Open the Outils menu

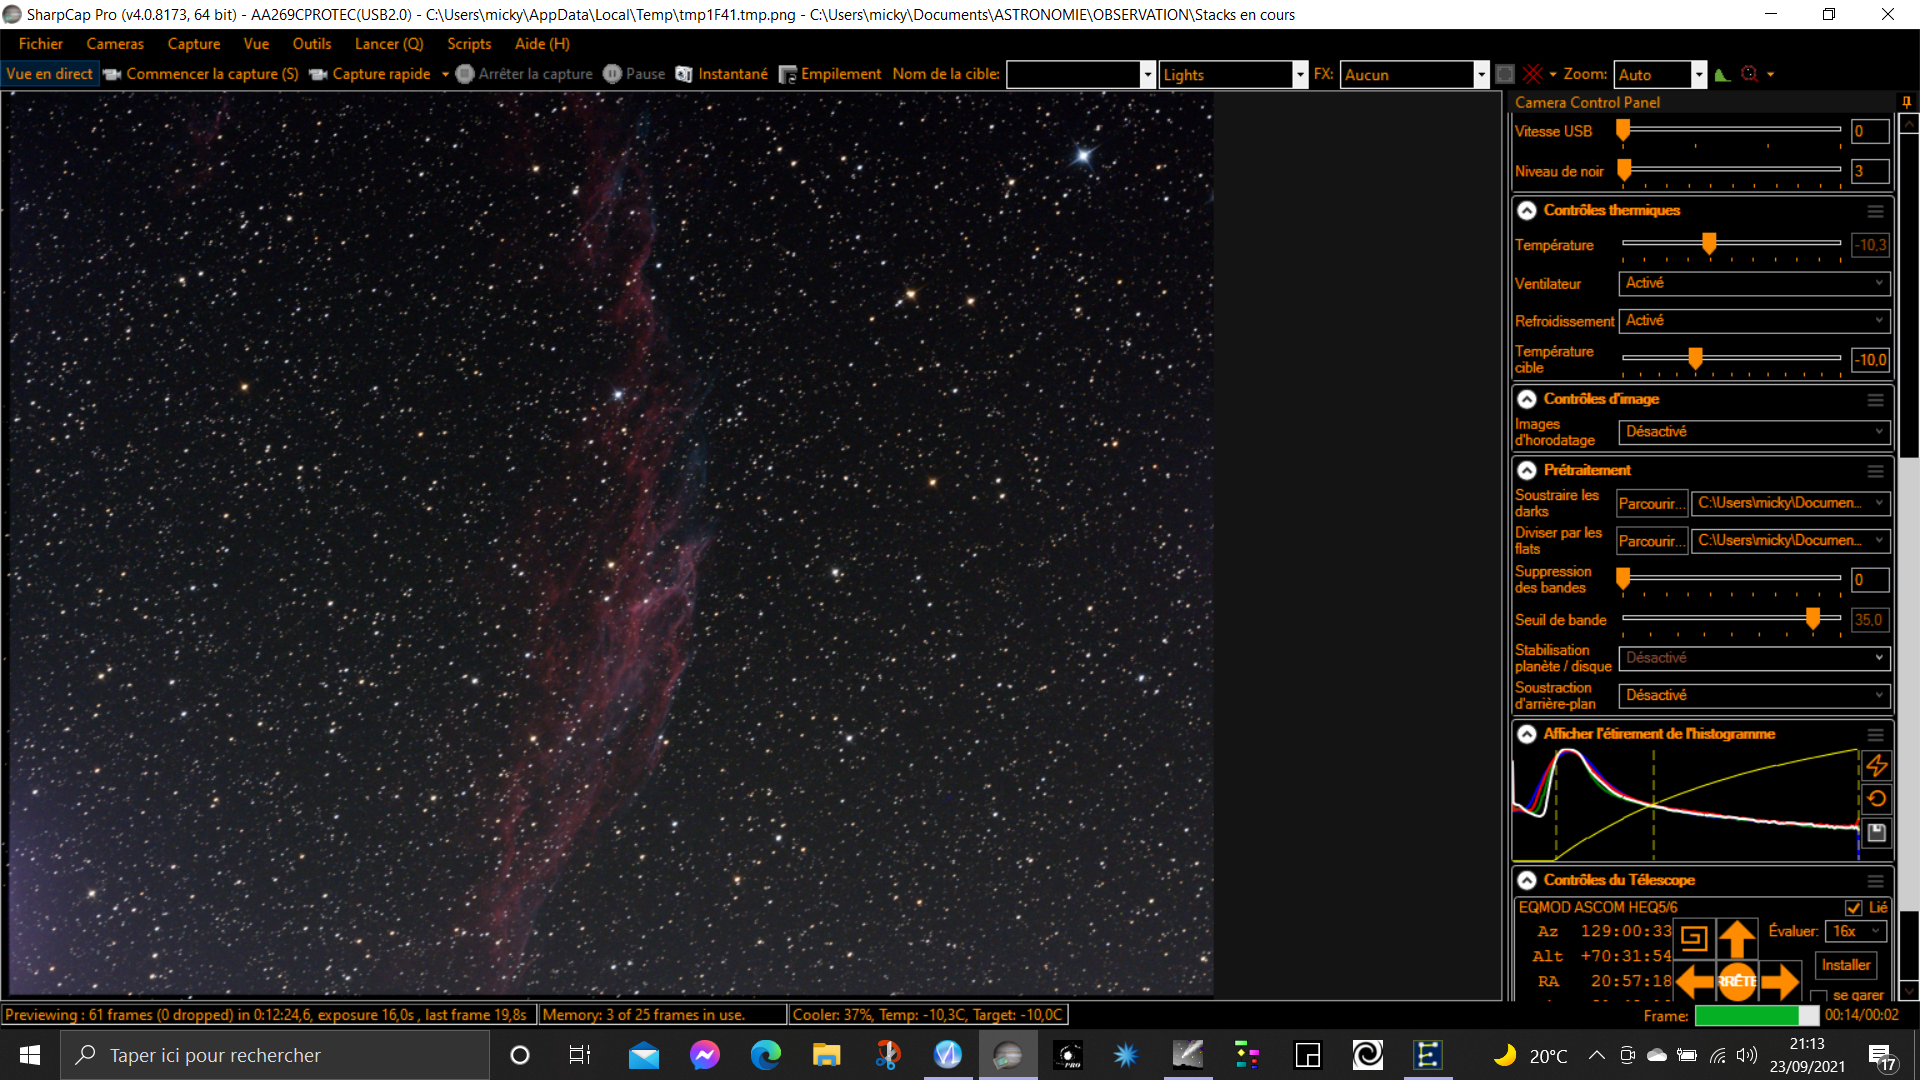[x=312, y=44]
